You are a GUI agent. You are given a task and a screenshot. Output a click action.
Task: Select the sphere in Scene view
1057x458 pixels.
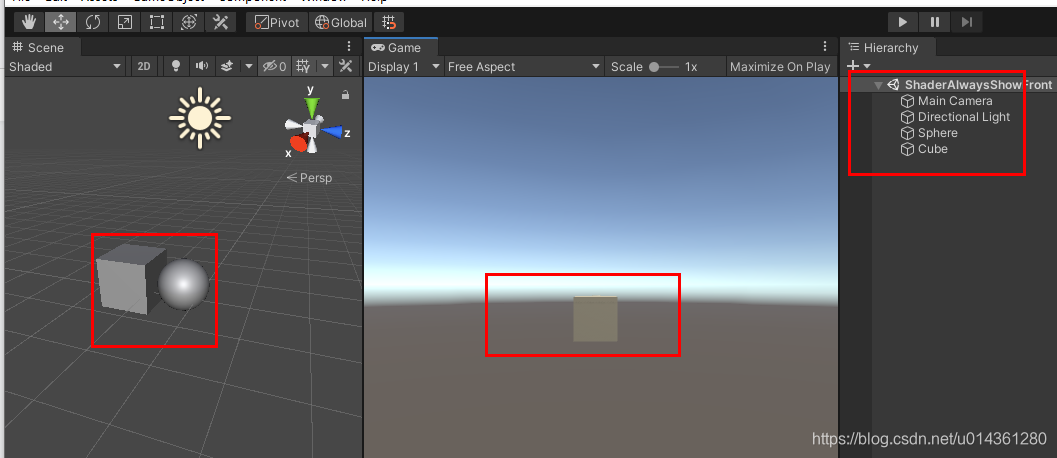click(x=183, y=285)
